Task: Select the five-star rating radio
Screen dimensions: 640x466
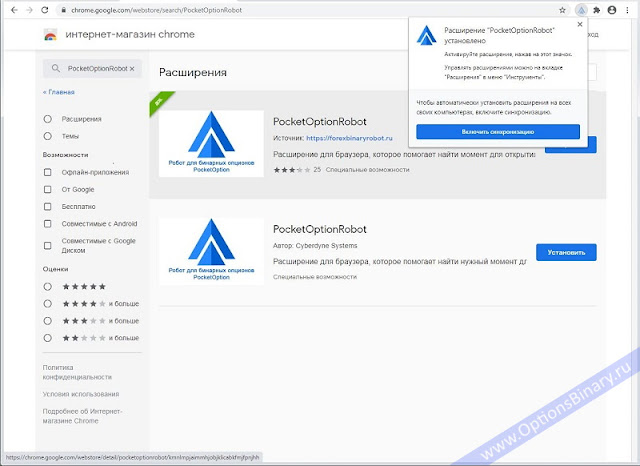Action: click(x=48, y=286)
